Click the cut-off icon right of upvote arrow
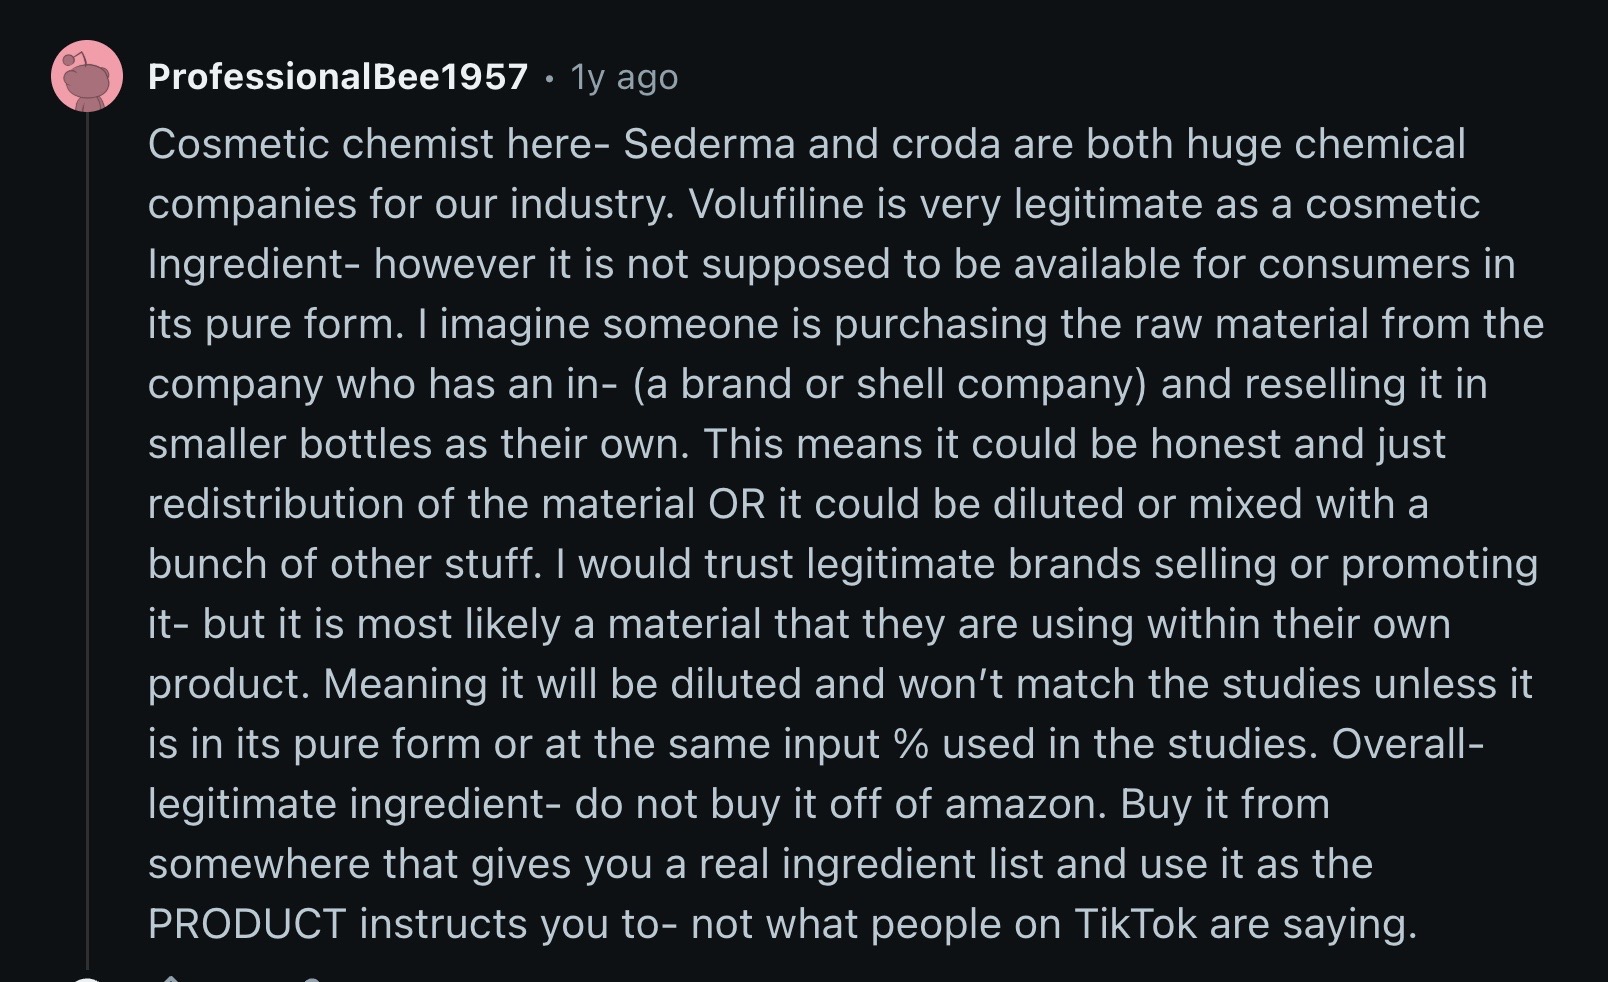This screenshot has height=982, width=1608. click(312, 979)
